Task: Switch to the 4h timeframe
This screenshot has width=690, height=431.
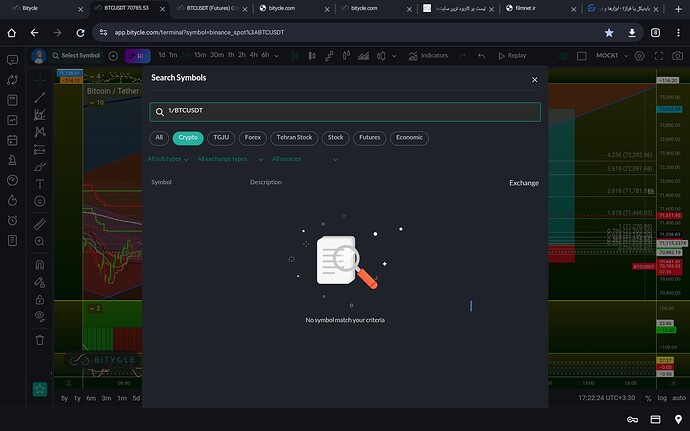Action: pos(253,55)
